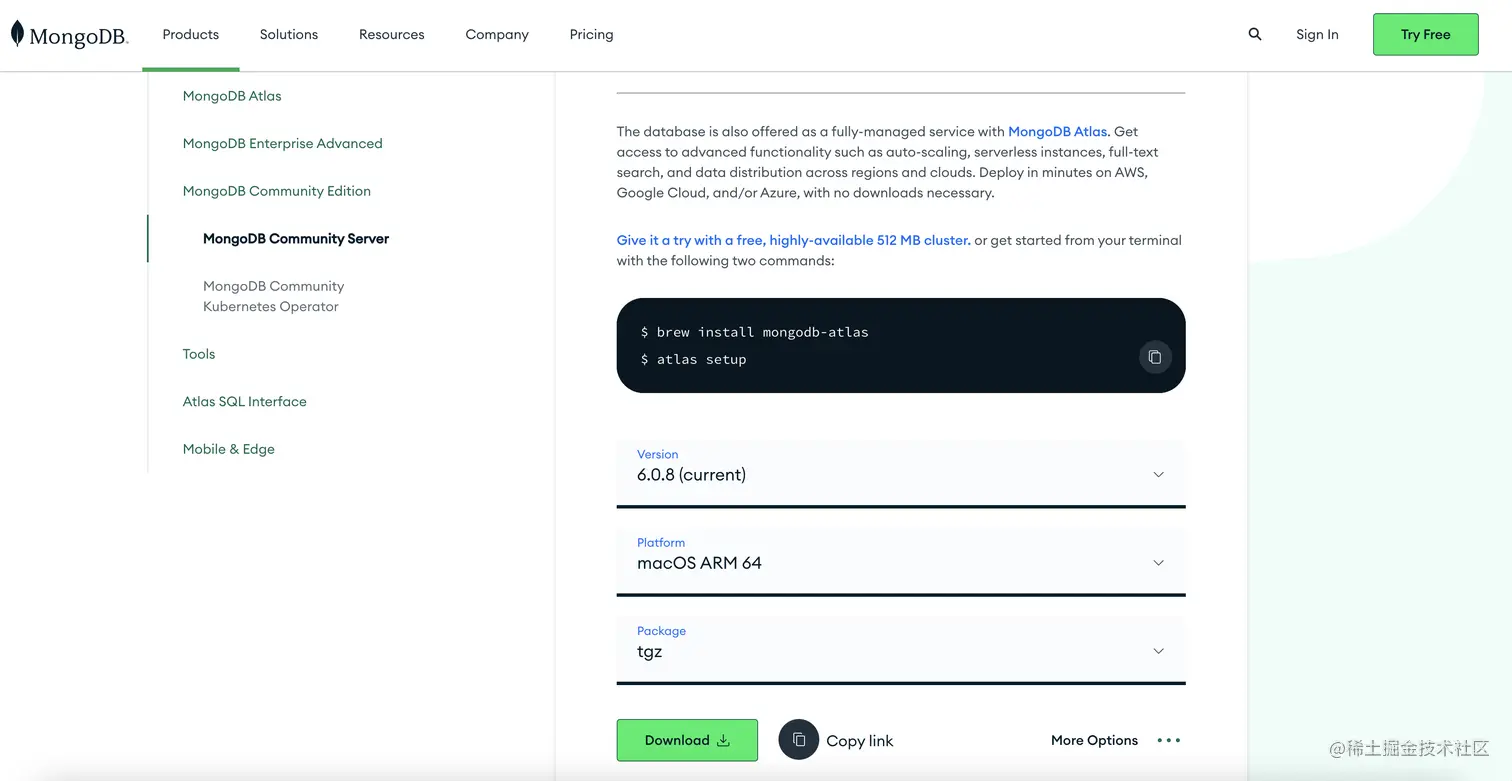
Task: Follow the MongoDB Atlas inline link
Action: (1058, 131)
